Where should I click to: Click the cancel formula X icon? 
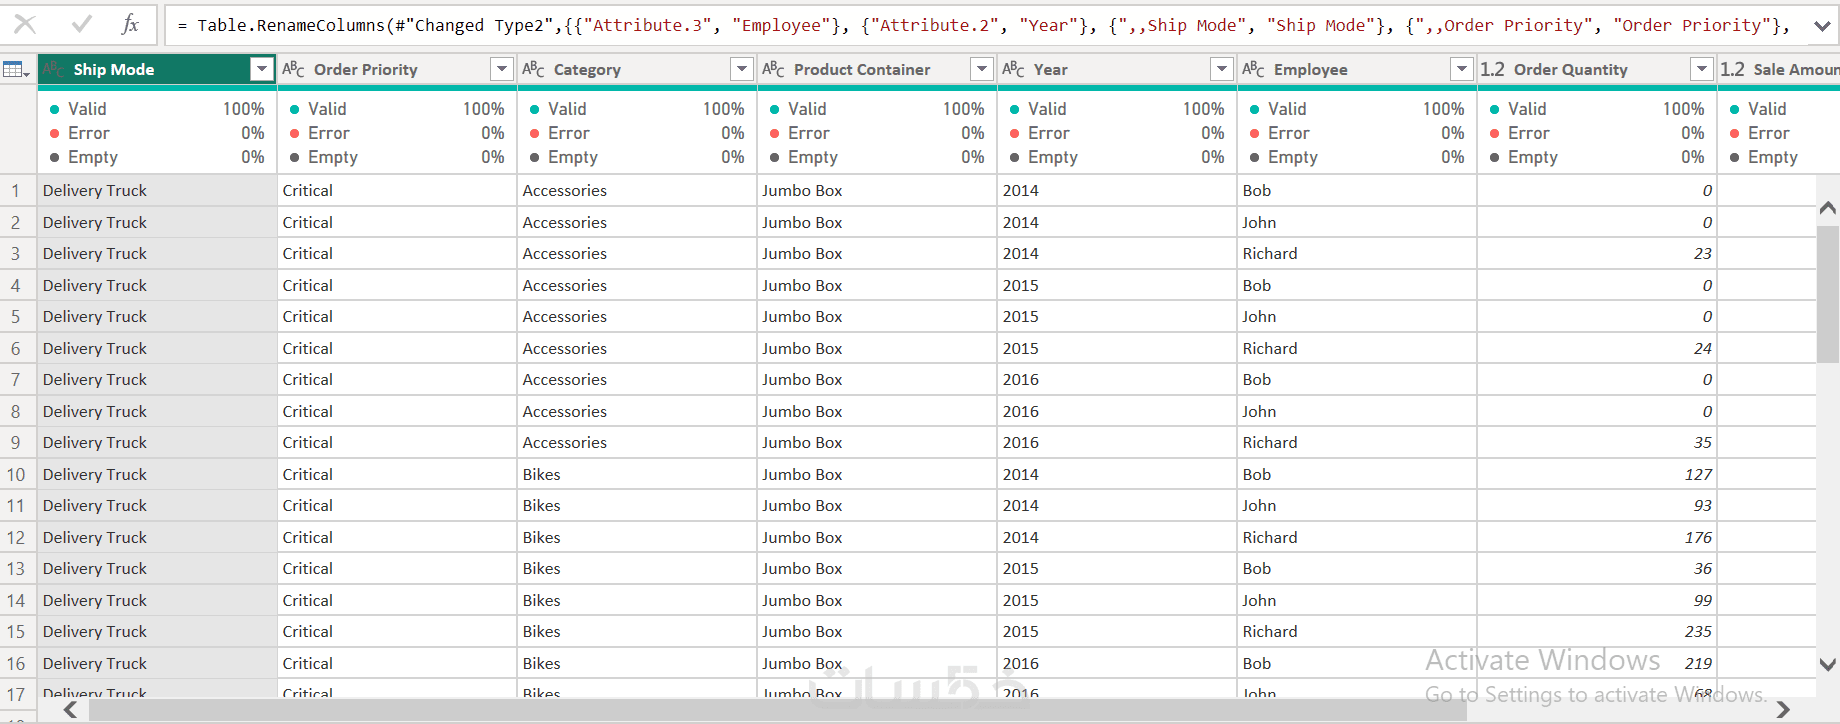pos(25,24)
